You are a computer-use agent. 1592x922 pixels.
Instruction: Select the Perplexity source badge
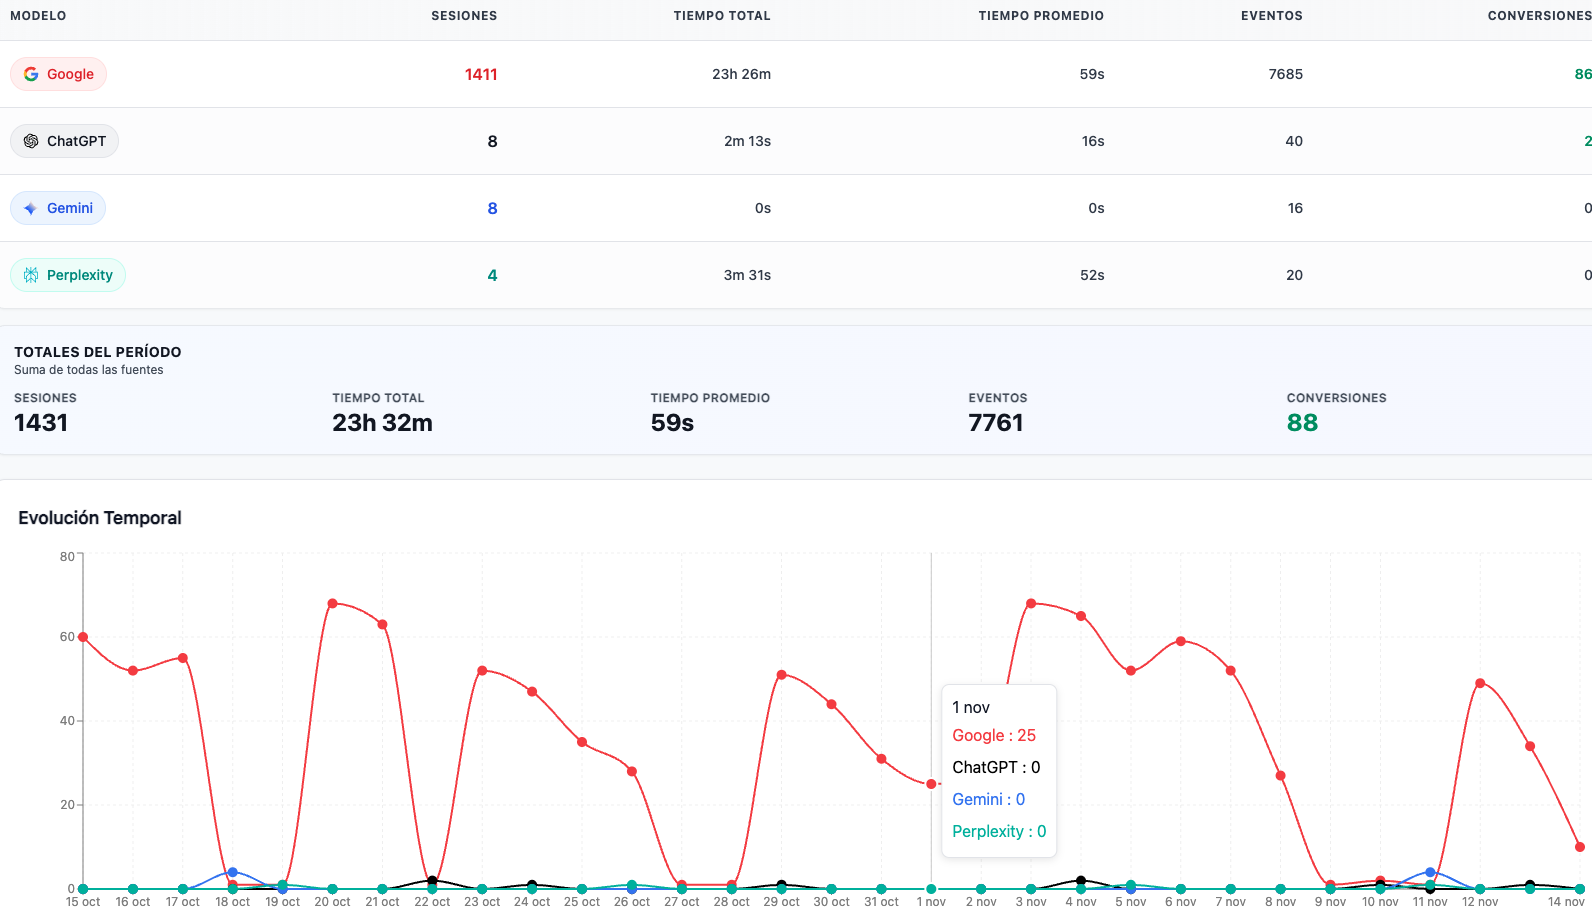point(68,275)
